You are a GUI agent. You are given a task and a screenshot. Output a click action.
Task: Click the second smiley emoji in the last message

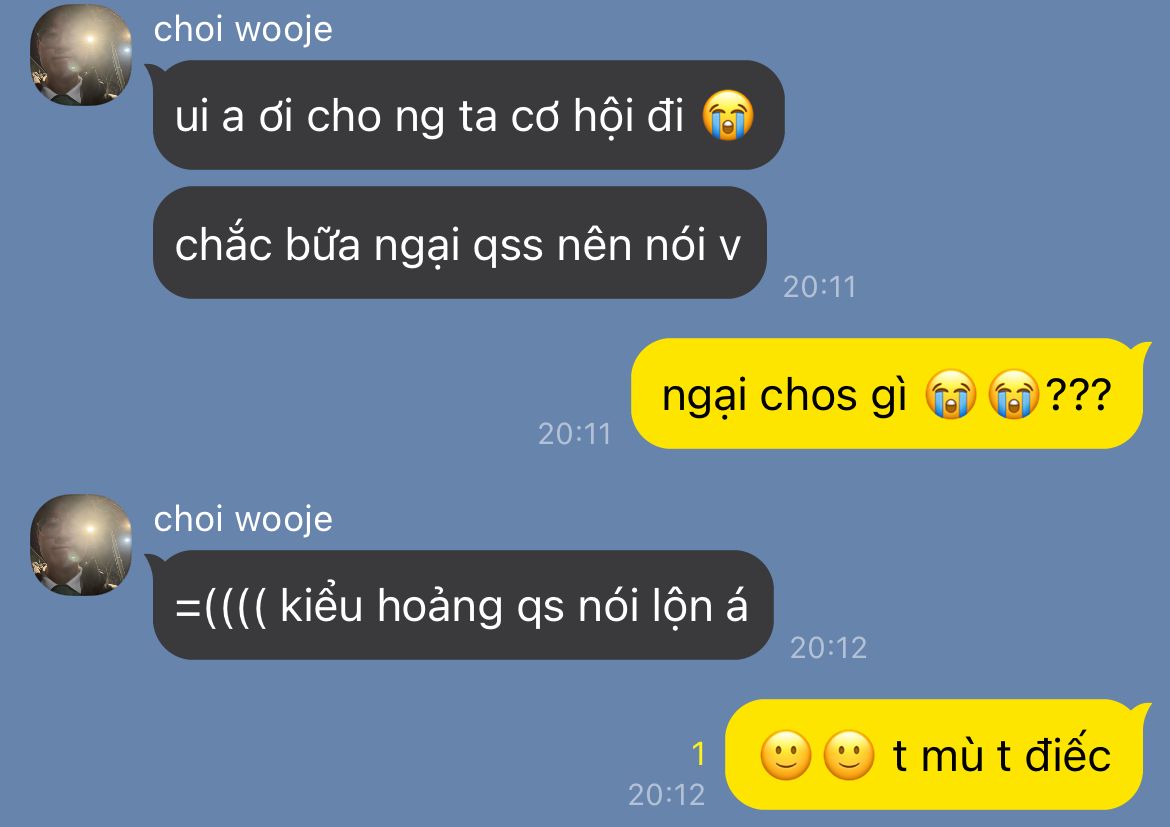848,755
